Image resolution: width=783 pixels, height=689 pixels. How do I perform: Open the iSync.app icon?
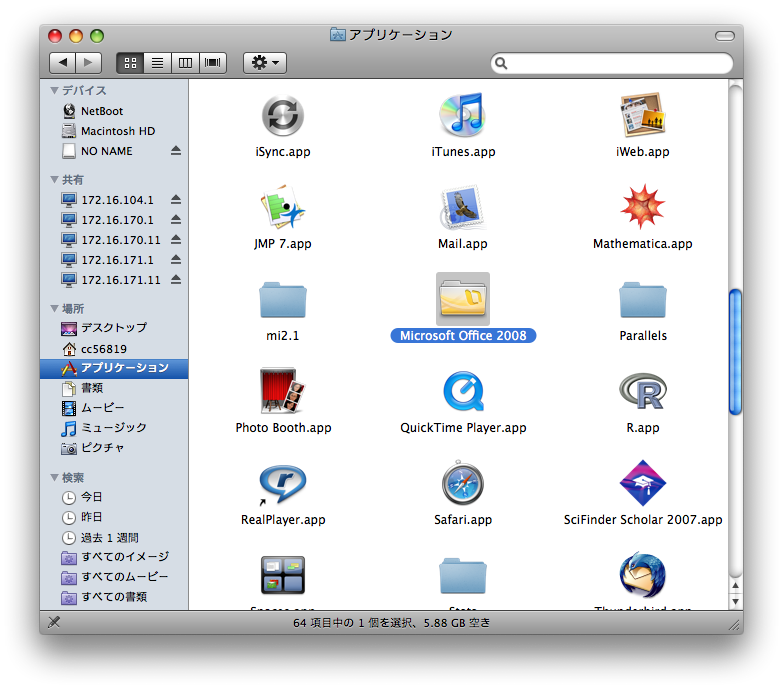click(283, 116)
